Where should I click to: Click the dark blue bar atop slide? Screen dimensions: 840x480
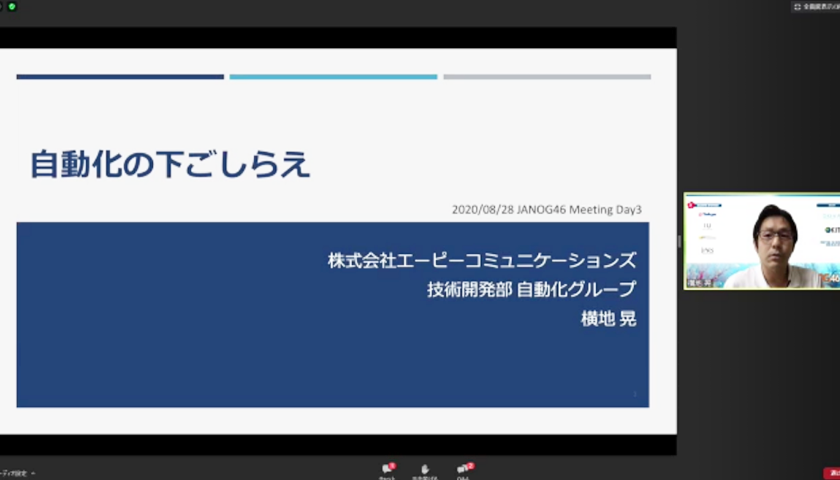point(120,76)
